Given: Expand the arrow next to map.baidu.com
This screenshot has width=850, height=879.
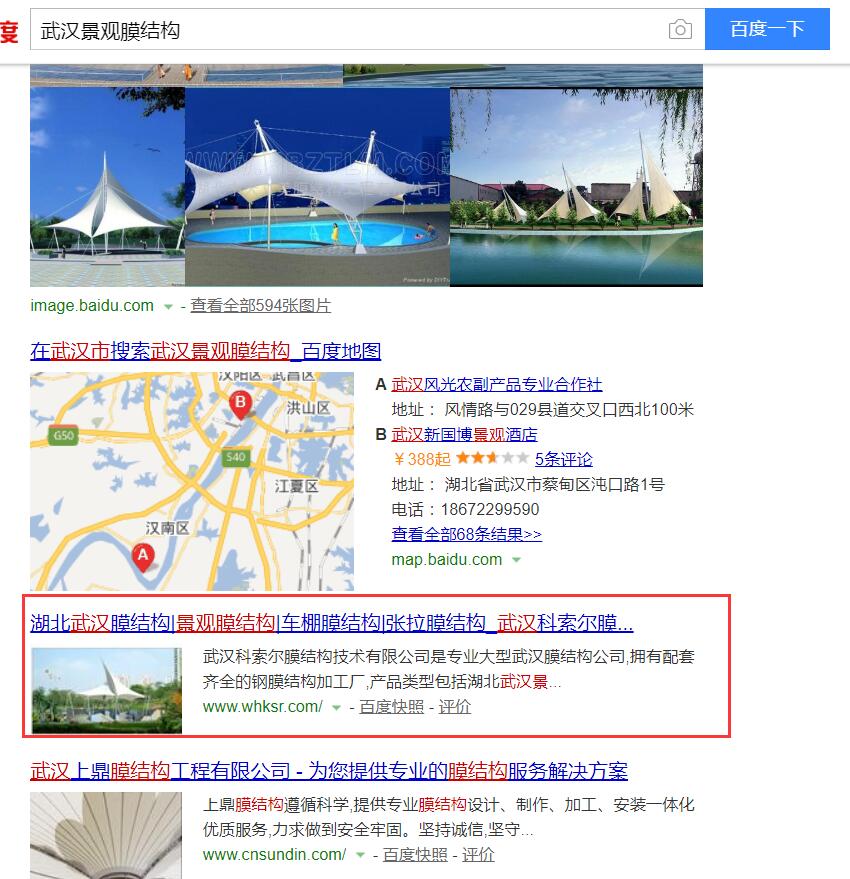Looking at the screenshot, I should click(516, 559).
